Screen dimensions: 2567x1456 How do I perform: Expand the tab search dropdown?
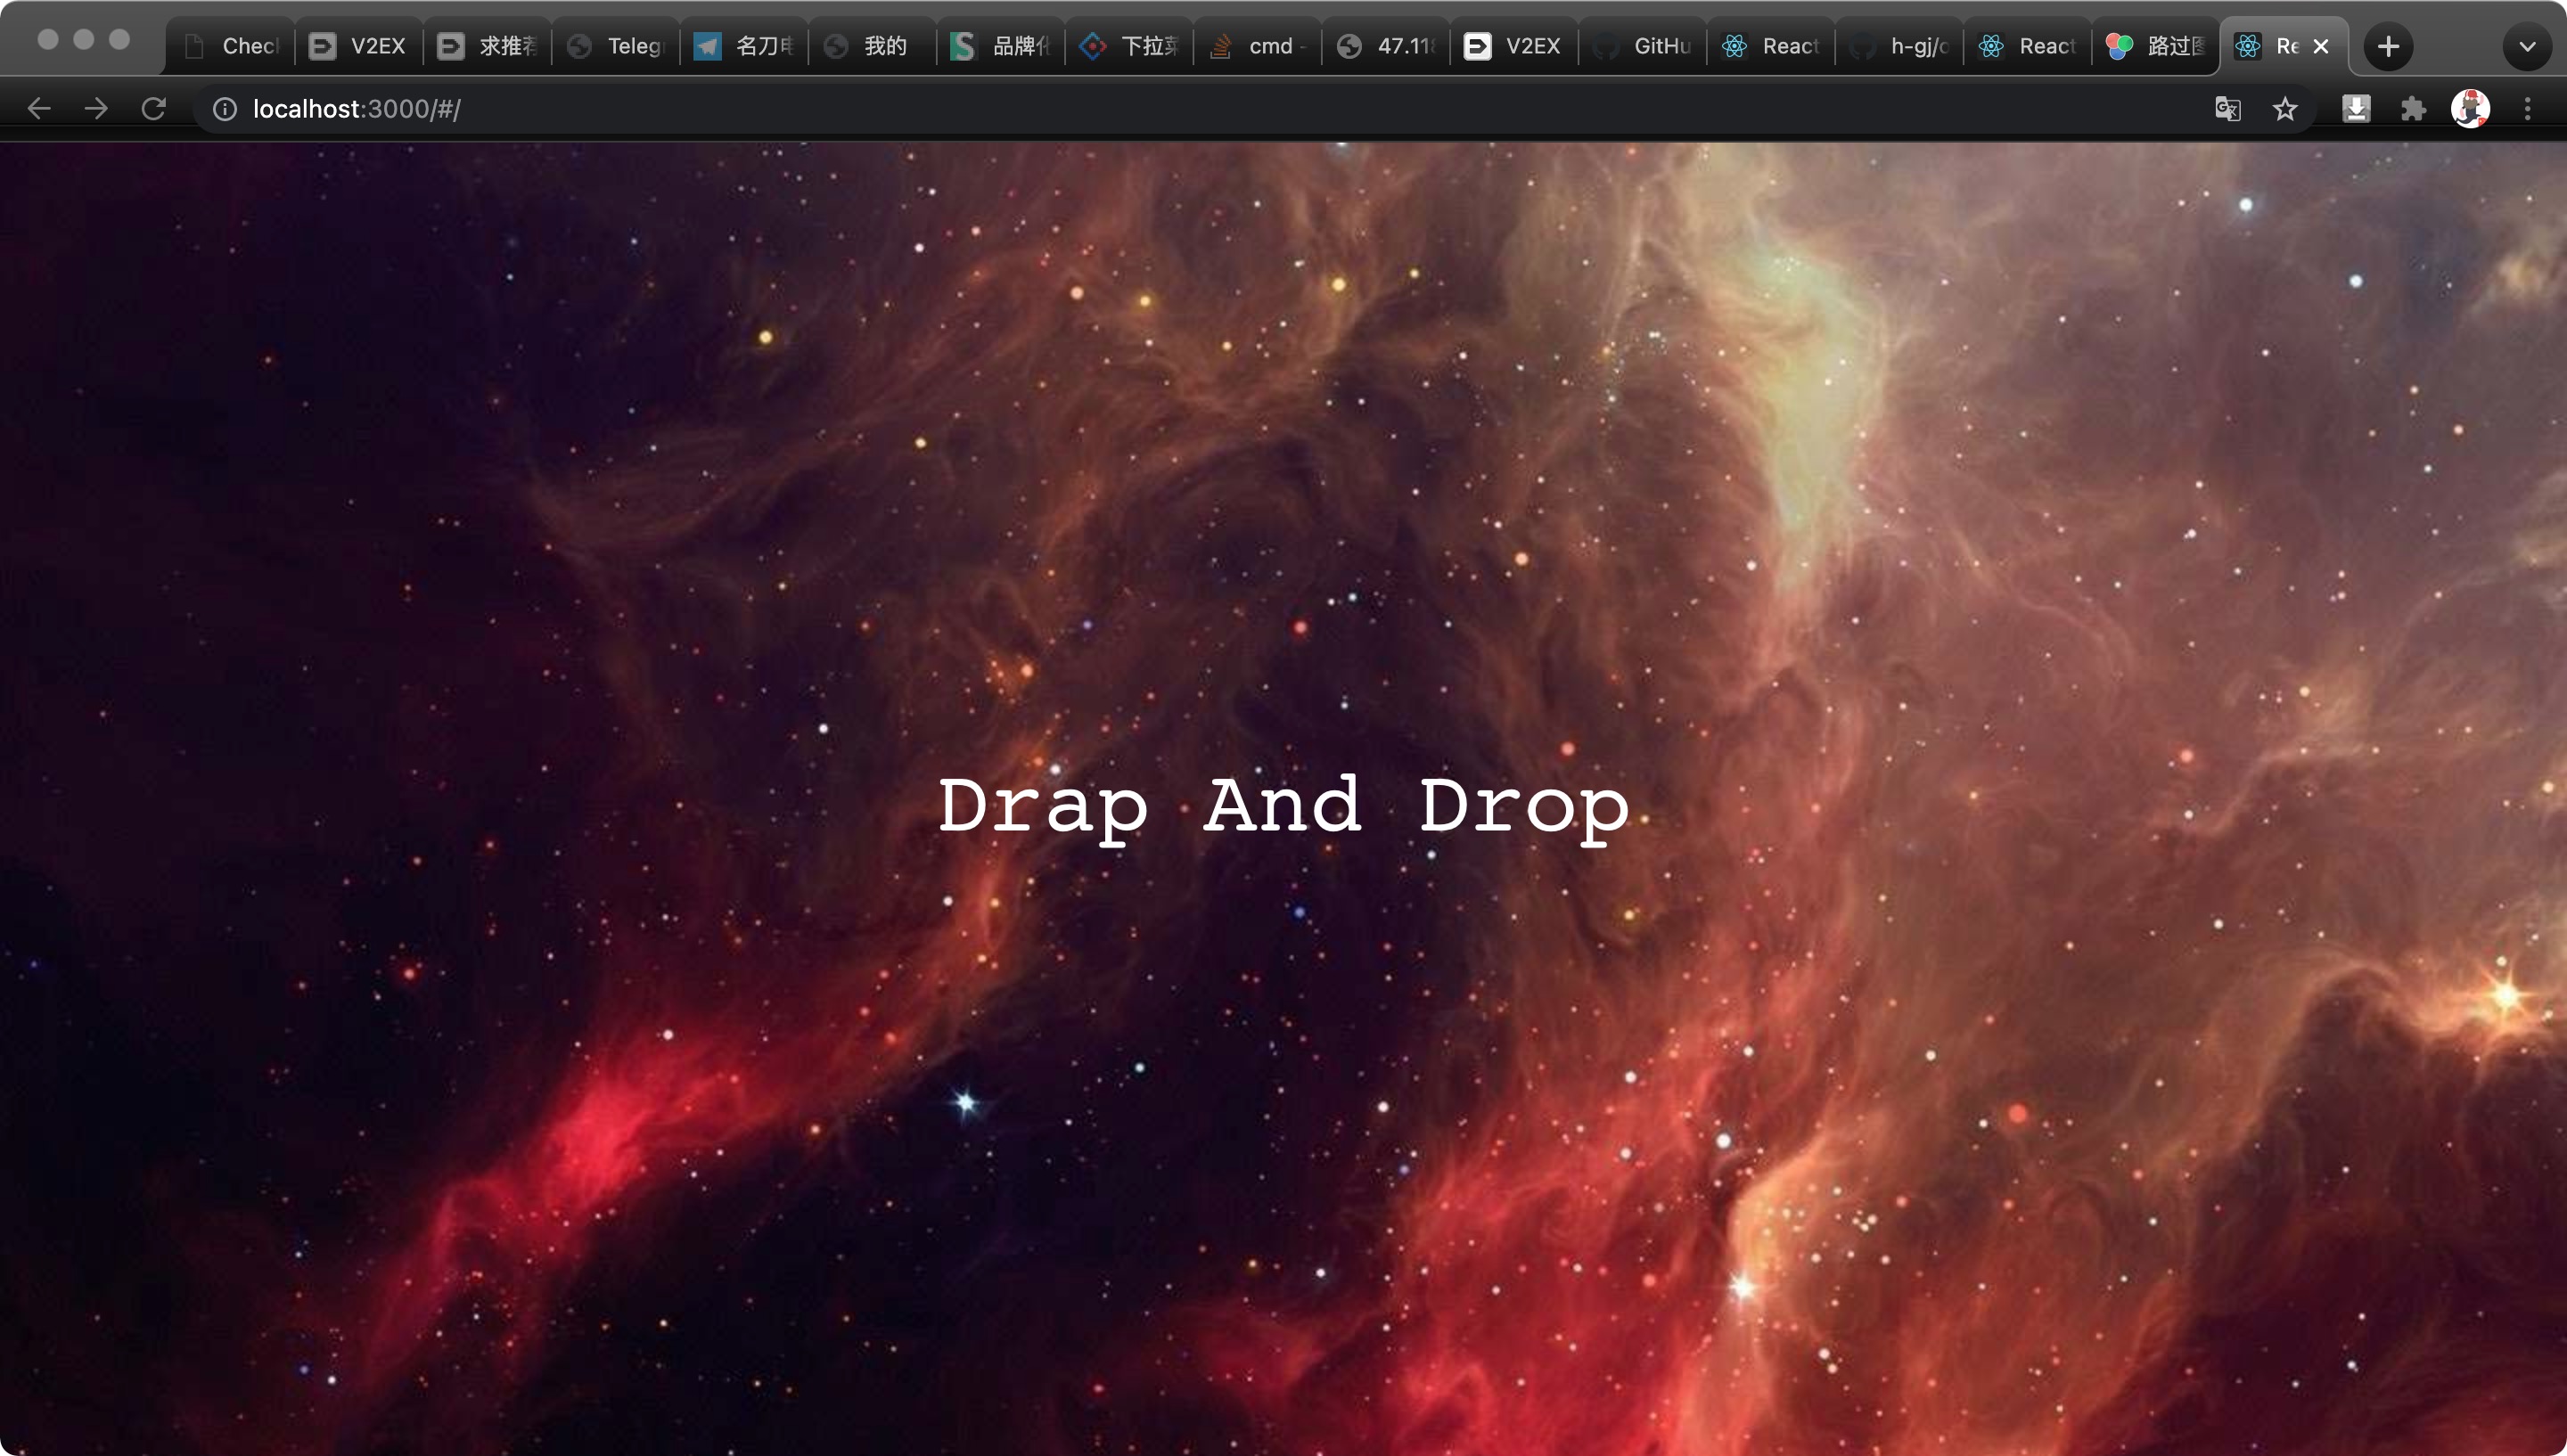pos(2527,46)
